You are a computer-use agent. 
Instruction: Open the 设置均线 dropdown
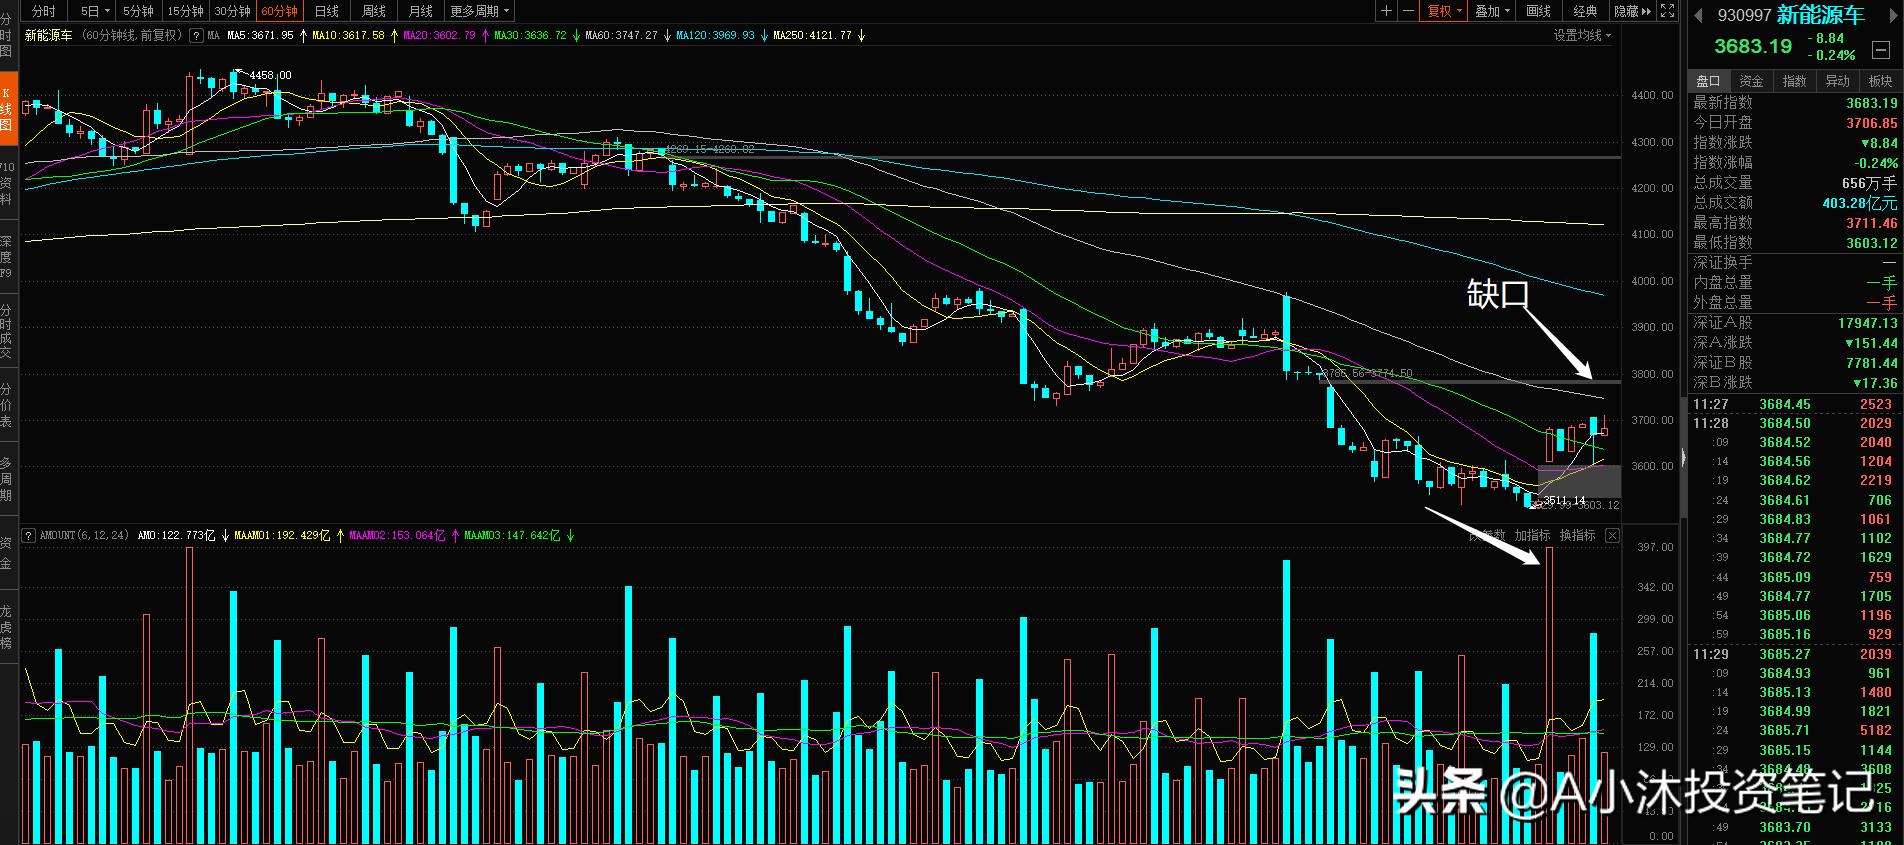1582,35
